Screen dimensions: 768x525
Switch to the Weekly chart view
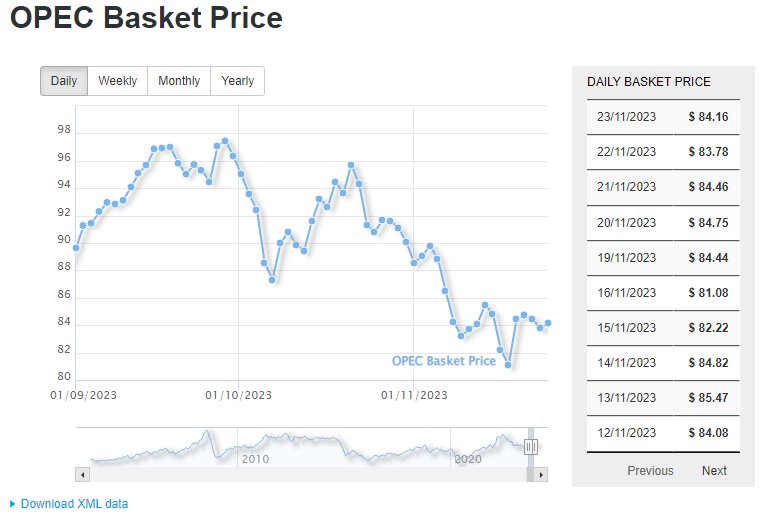[x=117, y=81]
